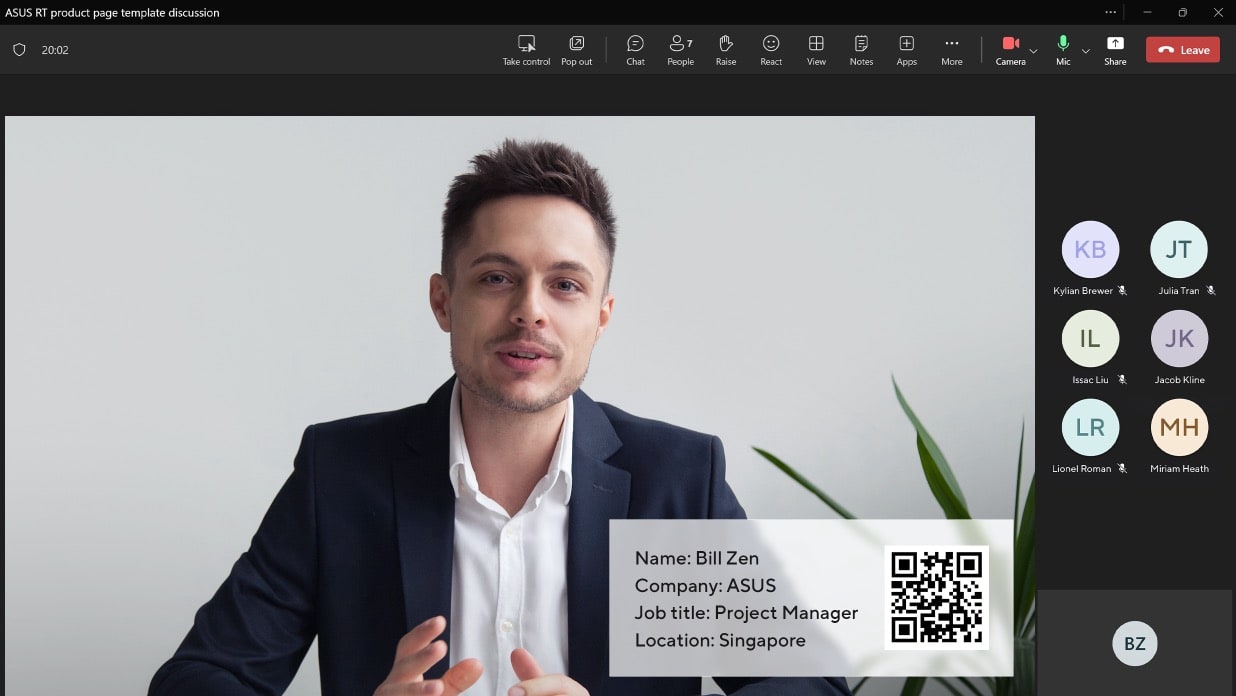This screenshot has width=1236, height=696.
Task: Click Julia Tran's muted mic icon
Action: click(x=1210, y=291)
